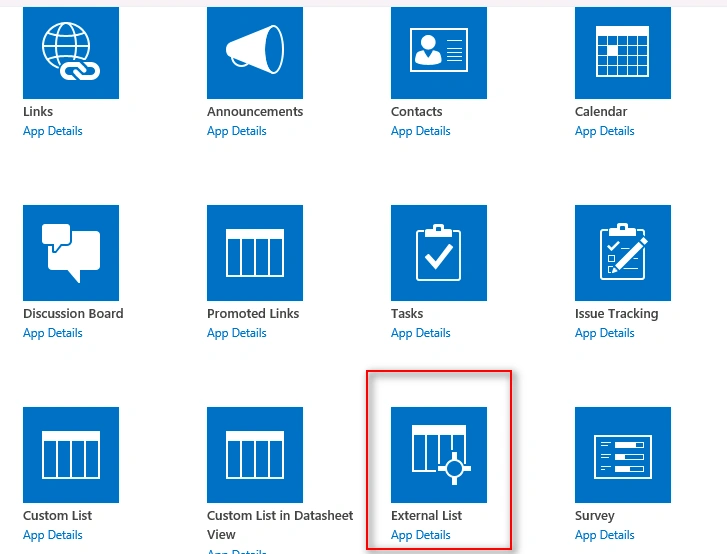Select Custom List in Datasheet View tile
The width and height of the screenshot is (727, 554).
[x=255, y=455]
